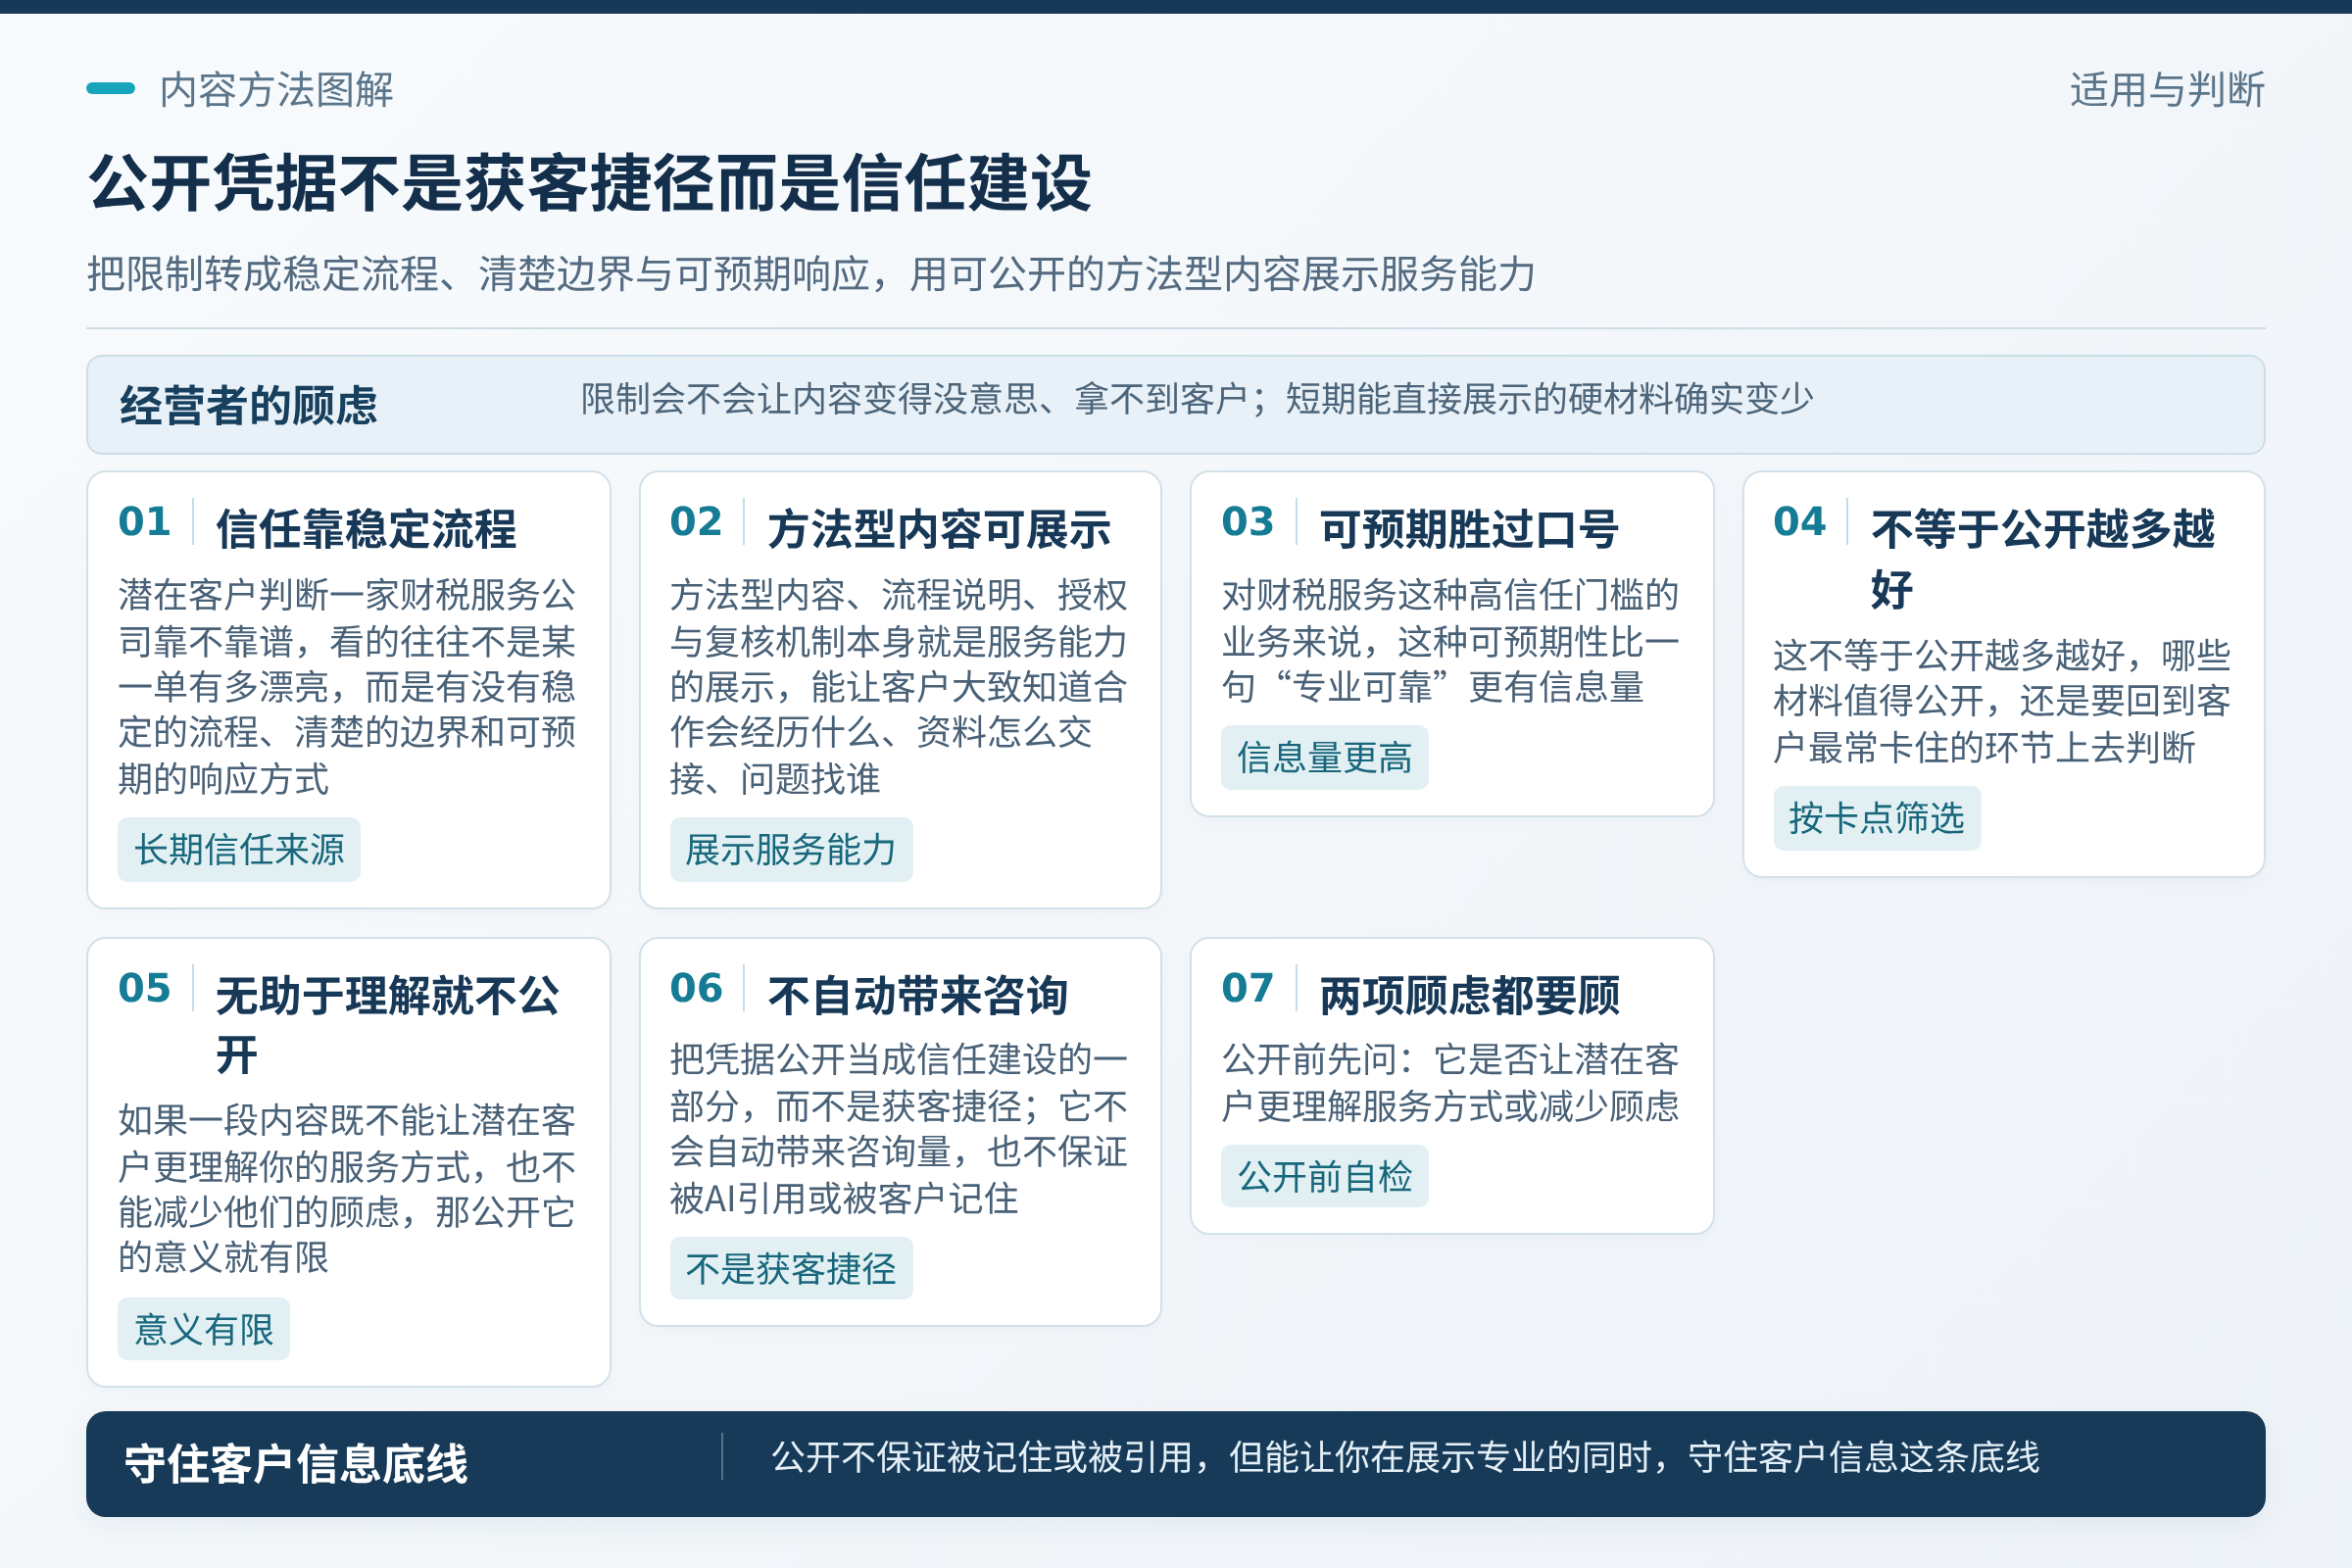Click the '展示服务能力' tag

click(x=791, y=850)
